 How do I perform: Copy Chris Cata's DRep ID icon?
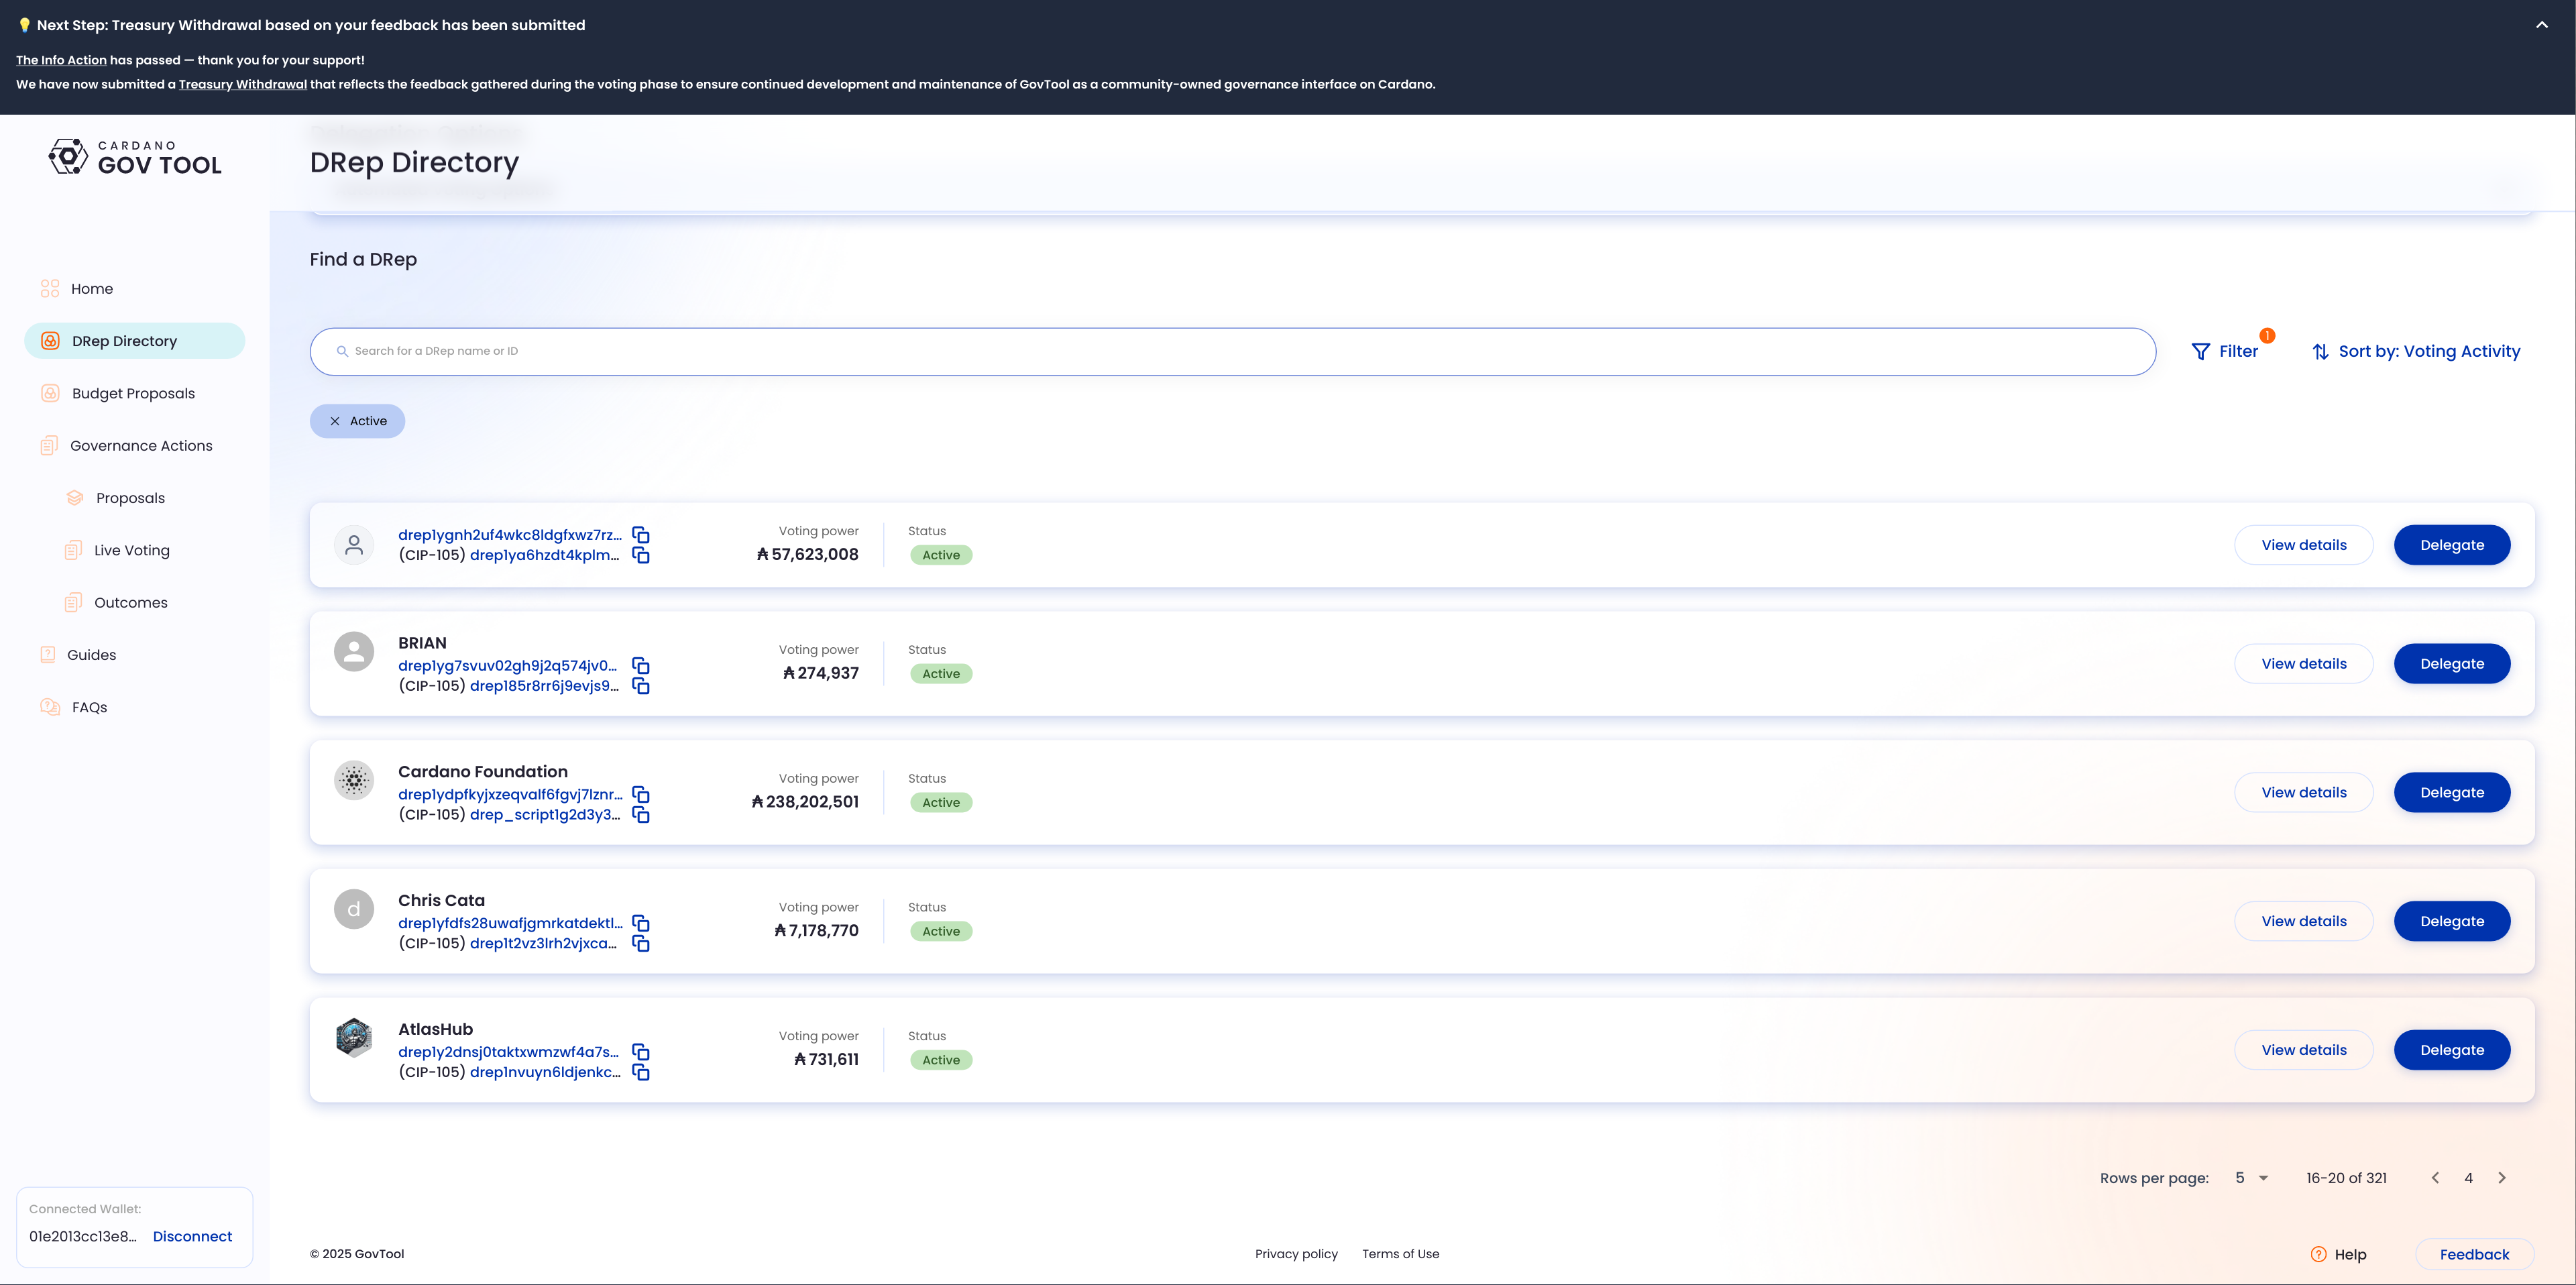click(641, 923)
